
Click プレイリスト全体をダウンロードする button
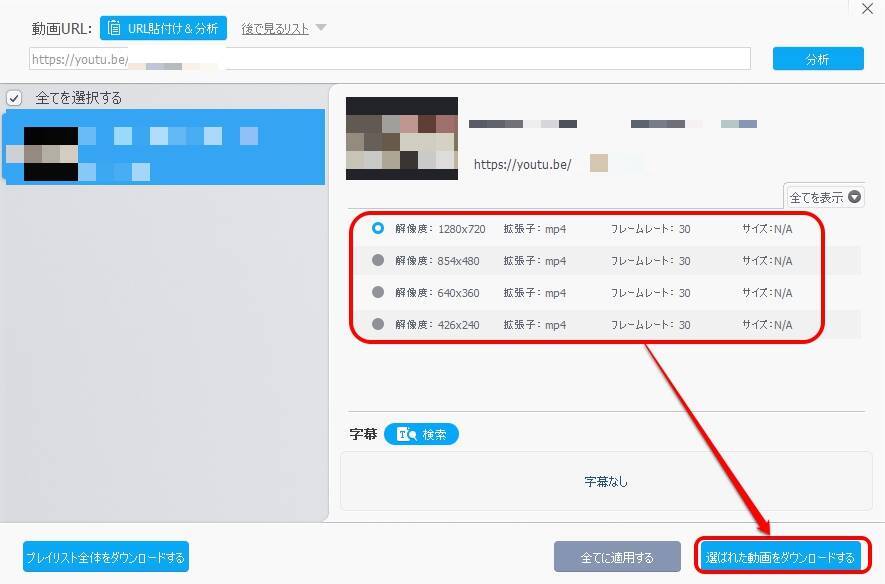105,557
